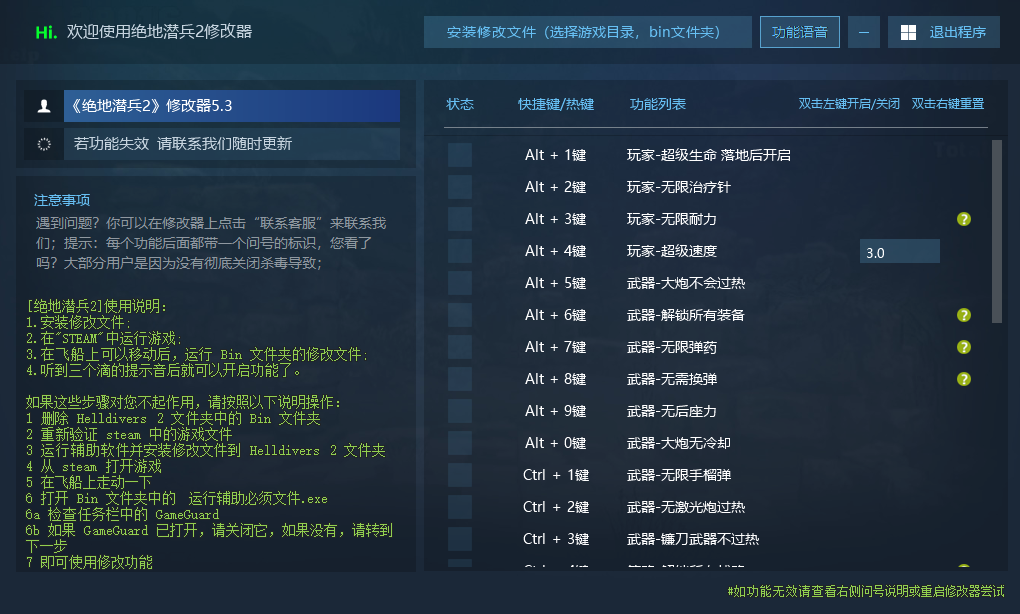Click the 武器-镰刀武器不过热 function name
The image size is (1020, 614).
pyautogui.click(x=693, y=539)
